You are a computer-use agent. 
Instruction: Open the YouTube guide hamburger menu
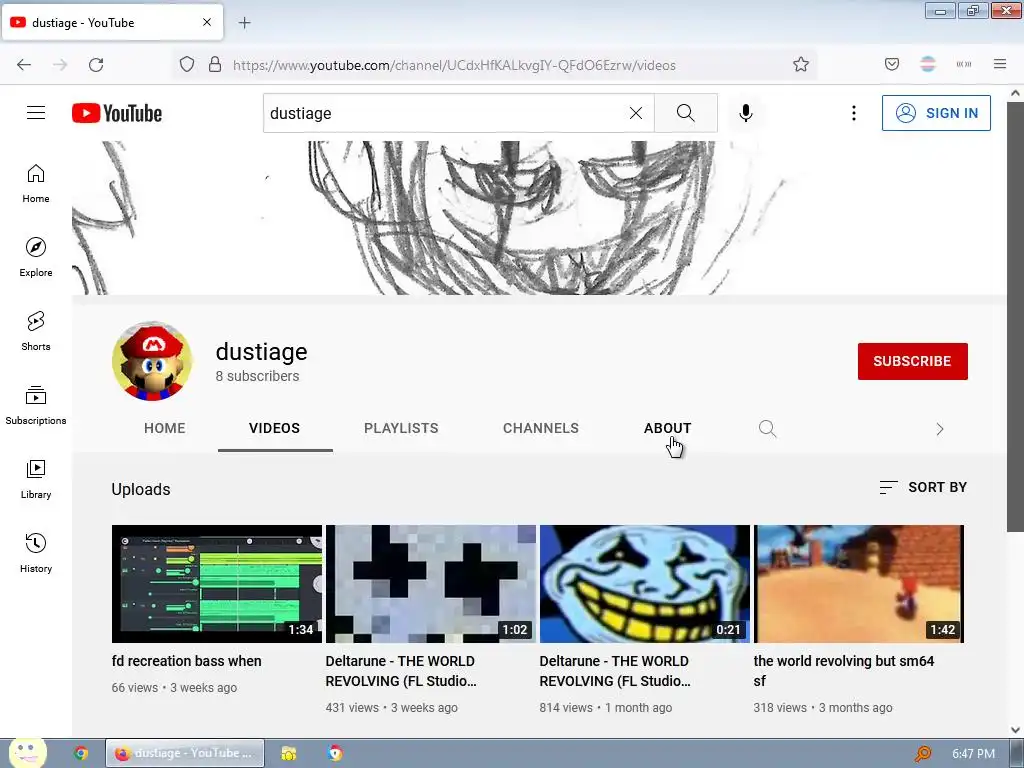36,113
